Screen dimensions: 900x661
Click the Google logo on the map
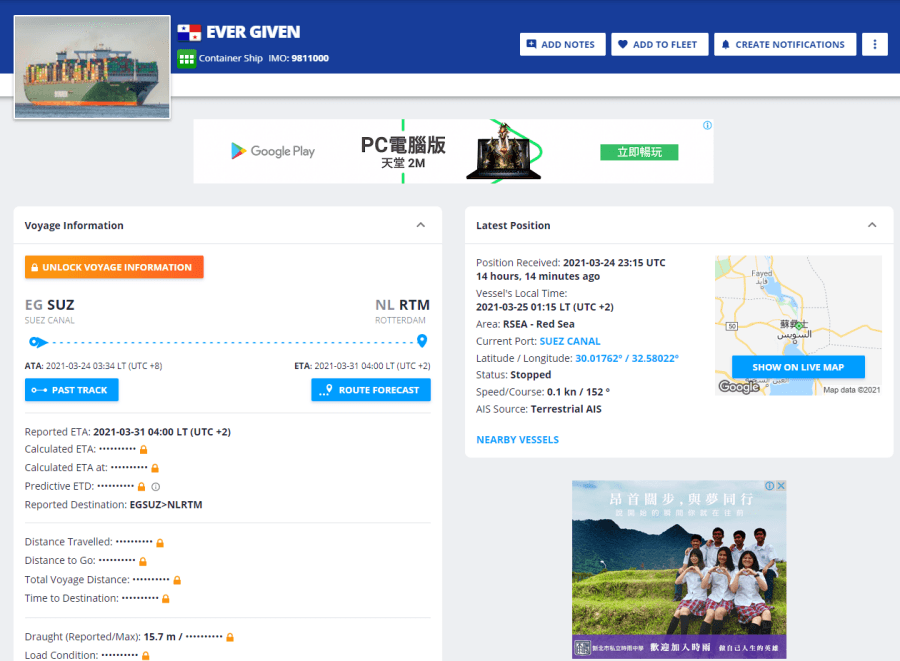coord(739,387)
